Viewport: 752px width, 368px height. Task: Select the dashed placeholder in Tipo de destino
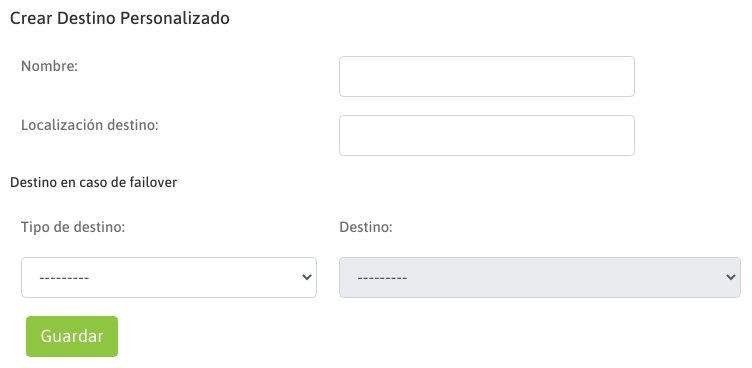point(64,278)
